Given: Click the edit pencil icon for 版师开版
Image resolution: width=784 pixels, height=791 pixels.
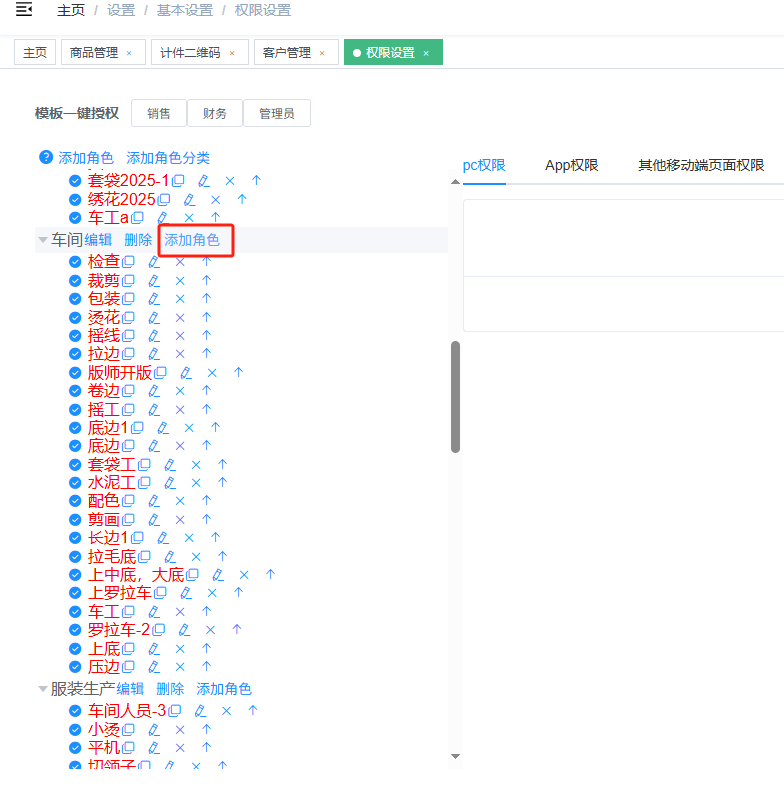Looking at the screenshot, I should pyautogui.click(x=186, y=373).
